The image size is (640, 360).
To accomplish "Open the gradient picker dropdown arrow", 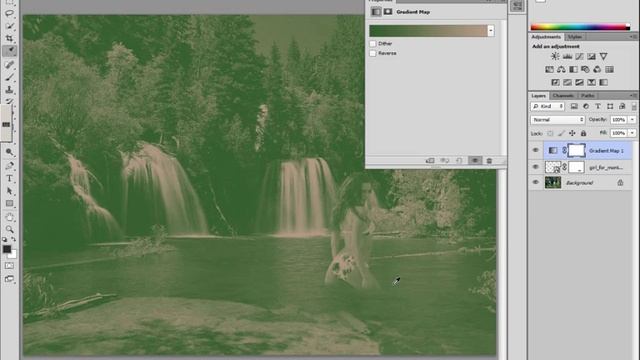I will (x=491, y=31).
